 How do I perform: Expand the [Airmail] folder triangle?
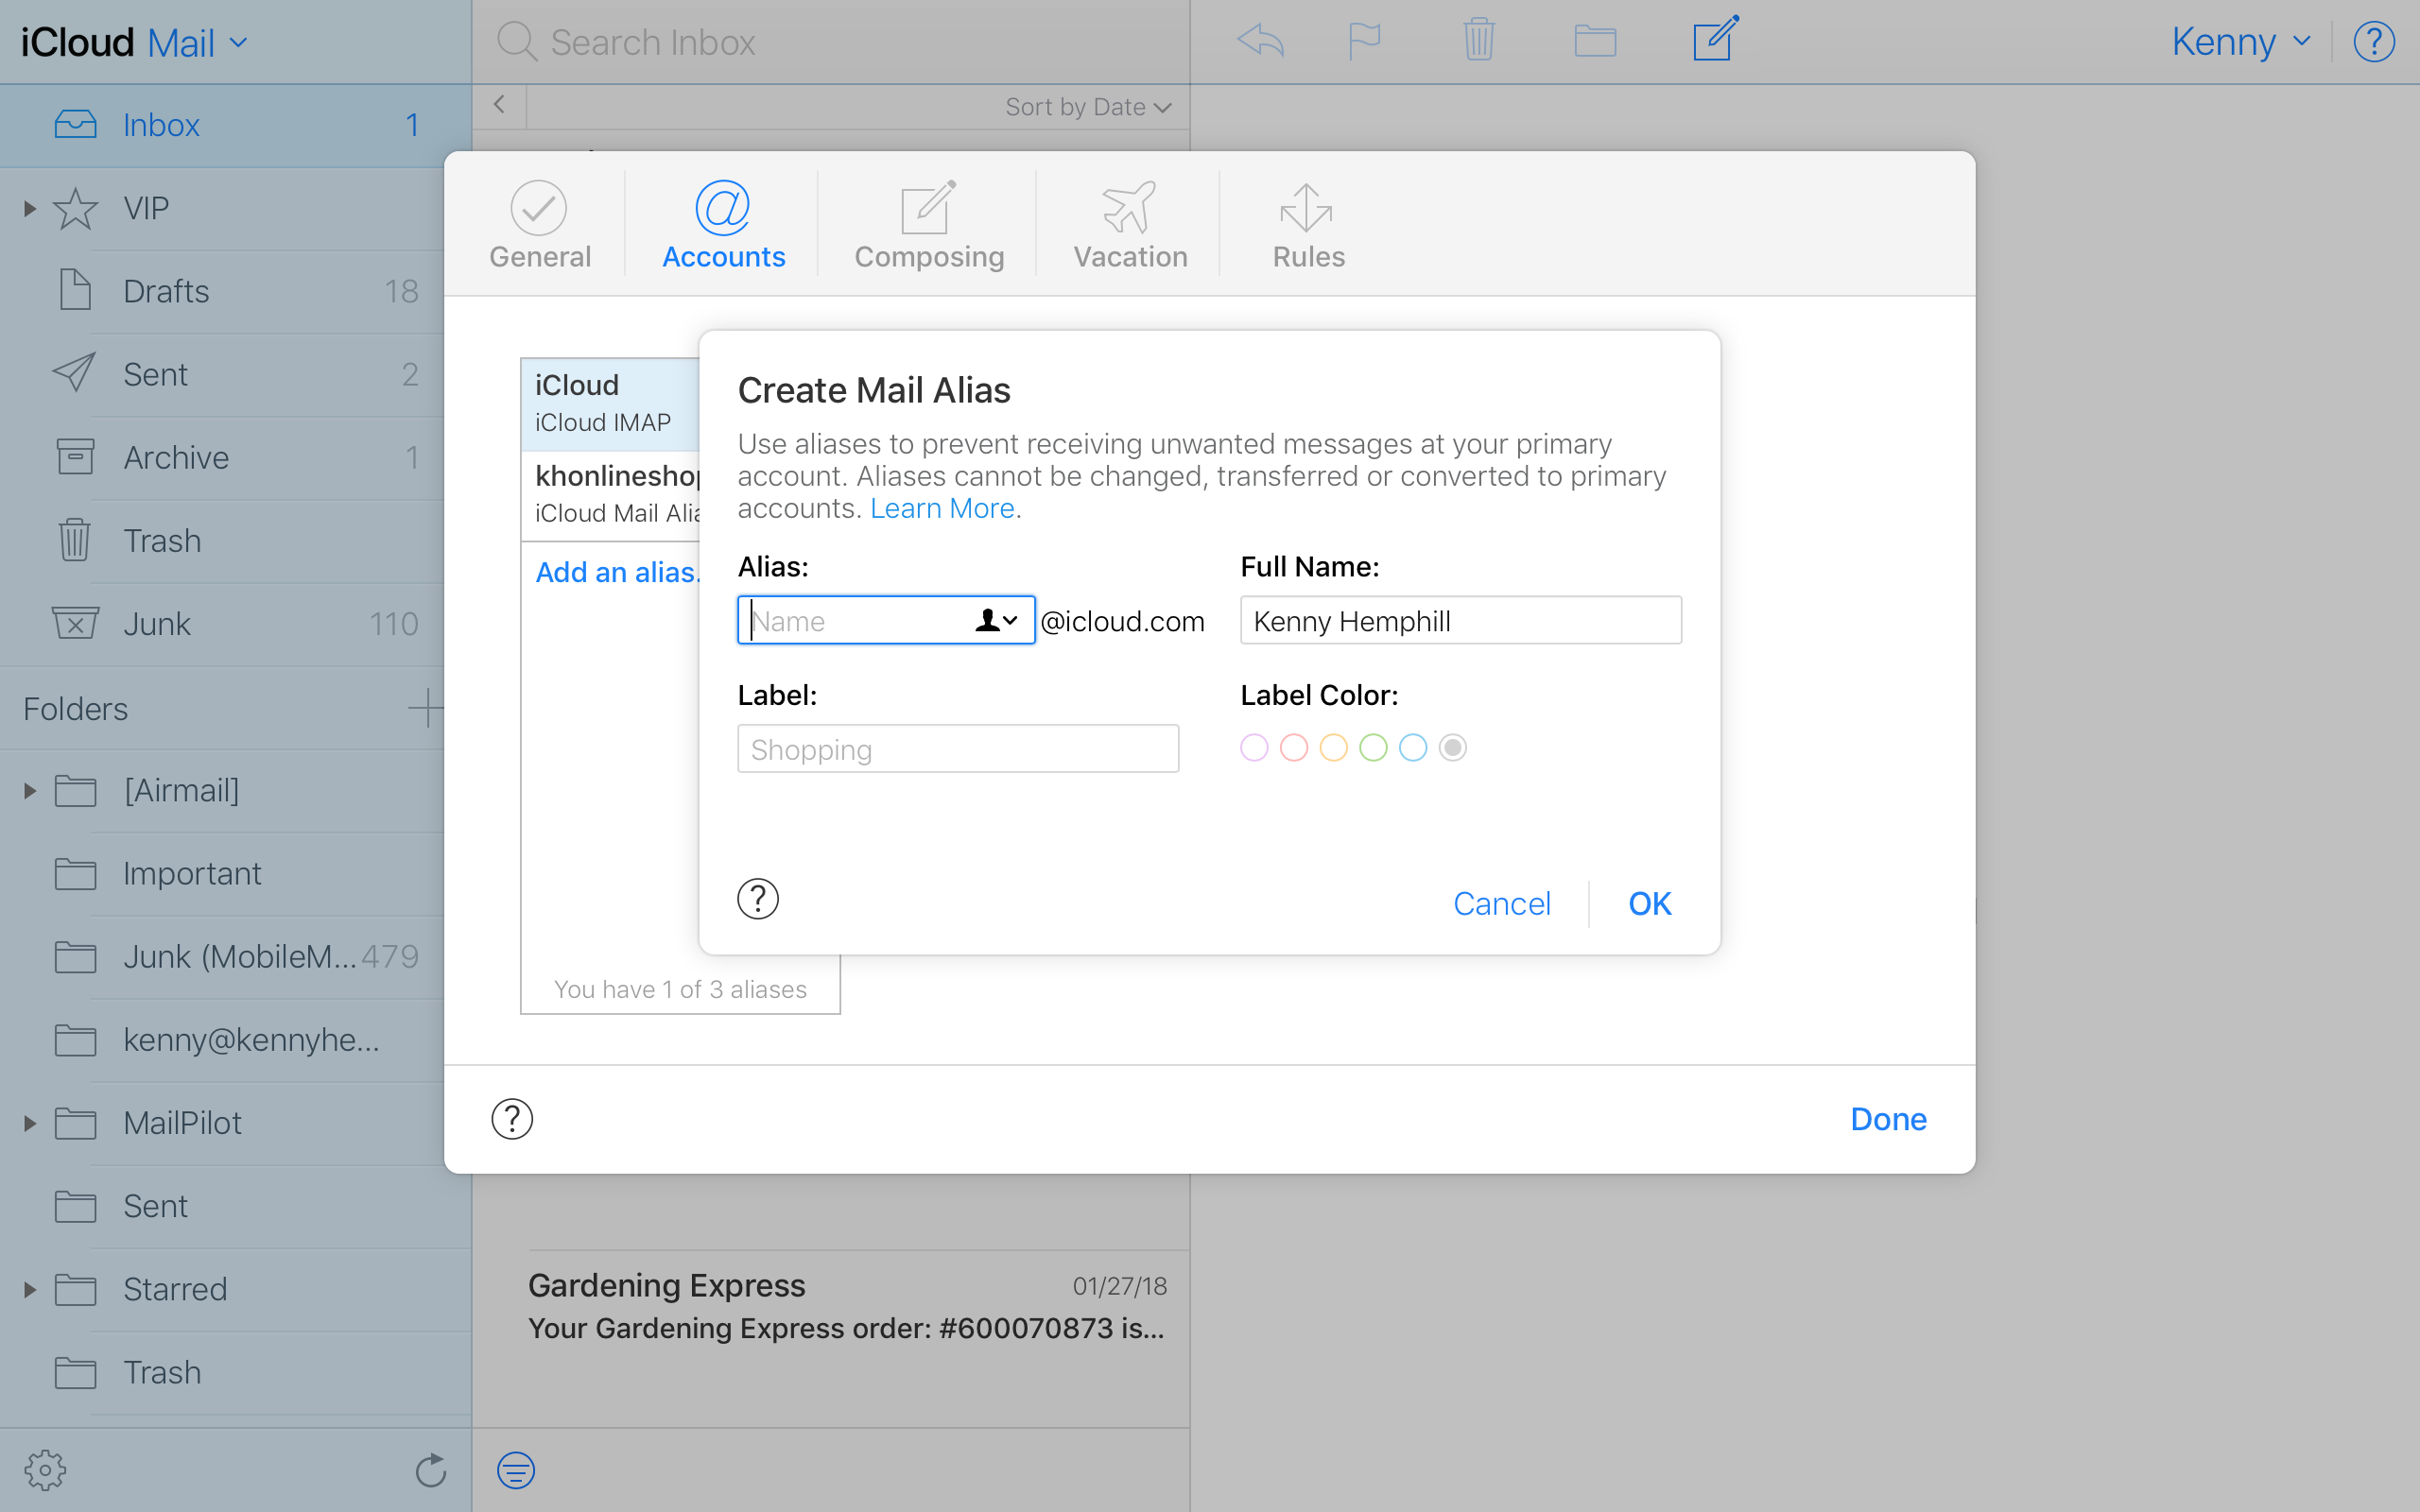(29, 790)
